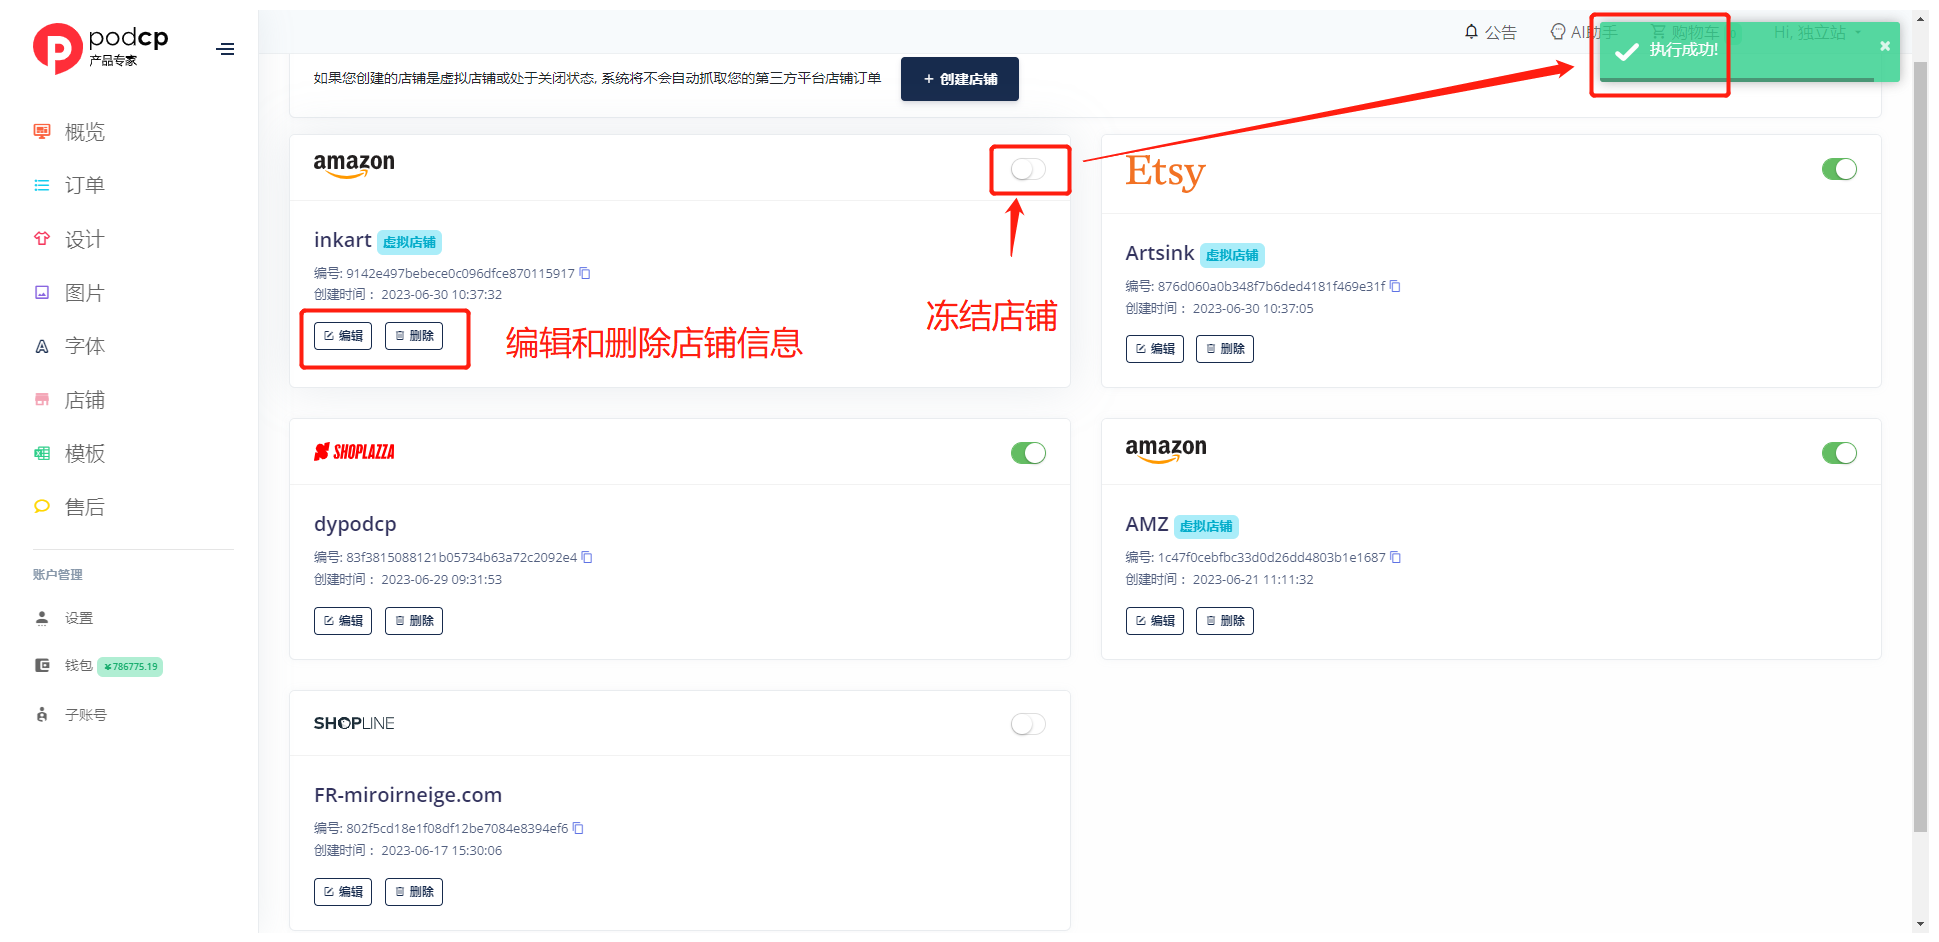Image resolution: width=1939 pixels, height=942 pixels.
Task: Open the 字体 fonts section
Action: point(70,346)
